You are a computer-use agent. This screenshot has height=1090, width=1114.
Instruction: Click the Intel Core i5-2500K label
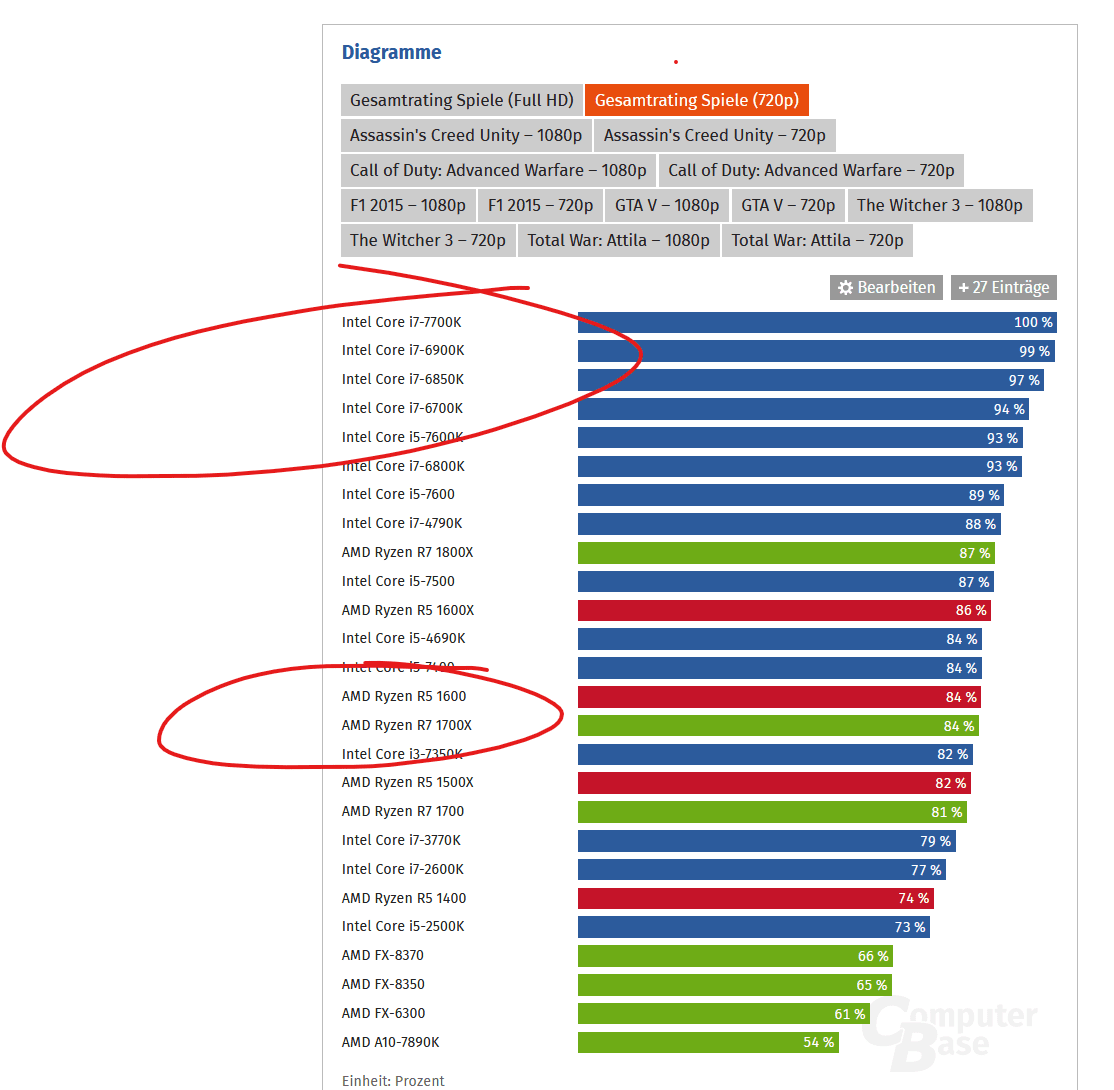(403, 927)
